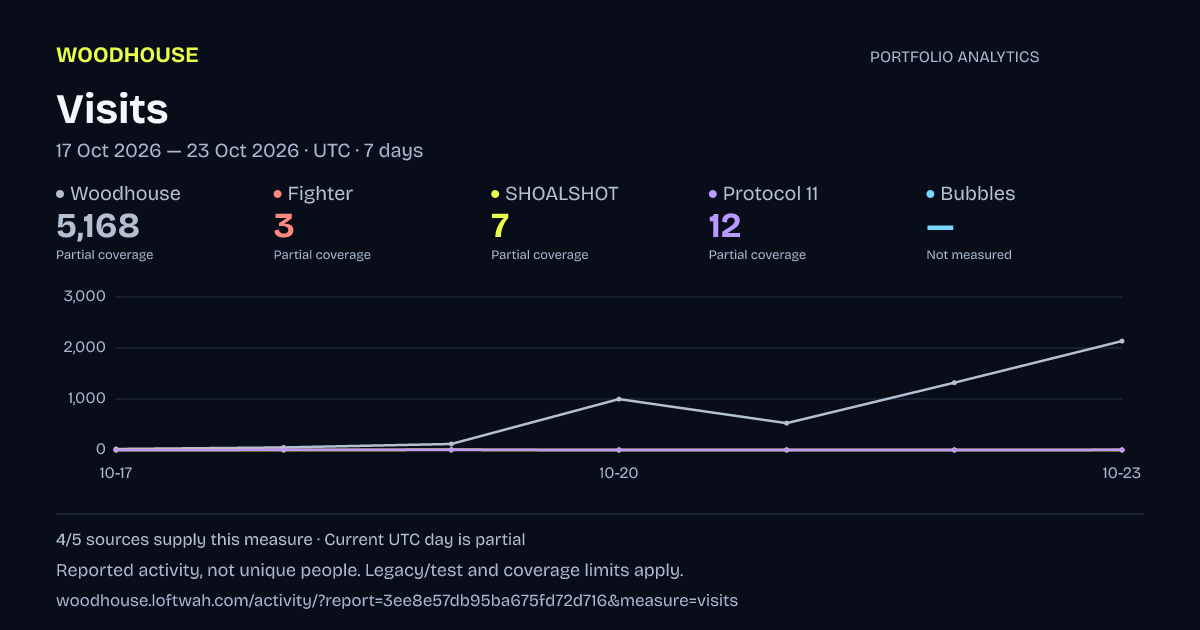Screen dimensions: 1200x630
Task: Click '4/5 sources supply this measure' note
Action: pos(184,540)
